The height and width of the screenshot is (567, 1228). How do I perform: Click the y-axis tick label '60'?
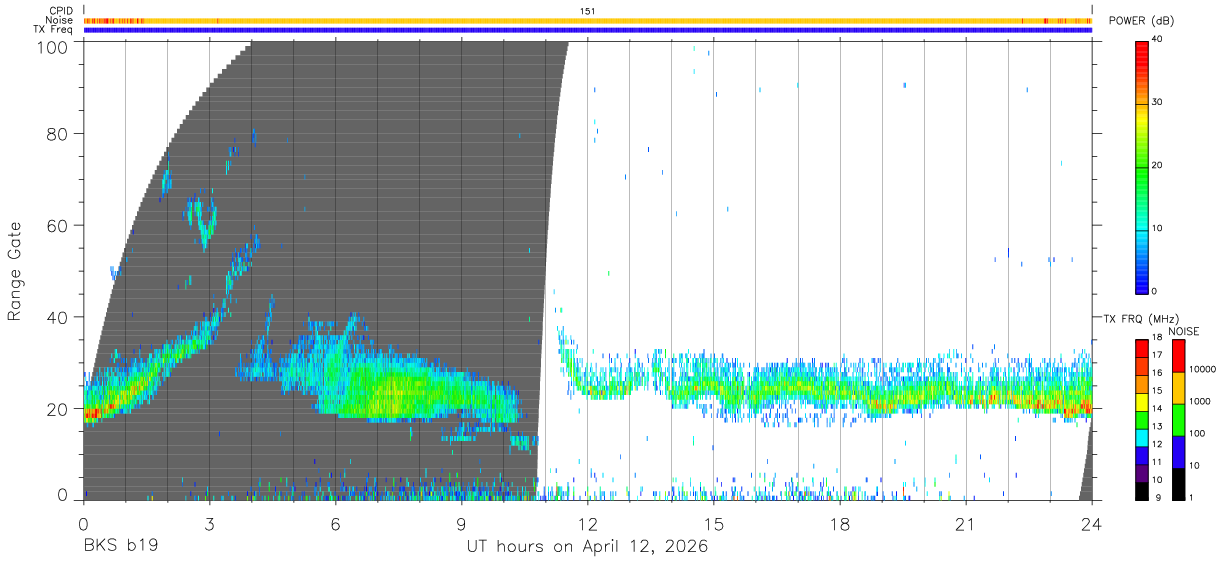tap(56, 225)
